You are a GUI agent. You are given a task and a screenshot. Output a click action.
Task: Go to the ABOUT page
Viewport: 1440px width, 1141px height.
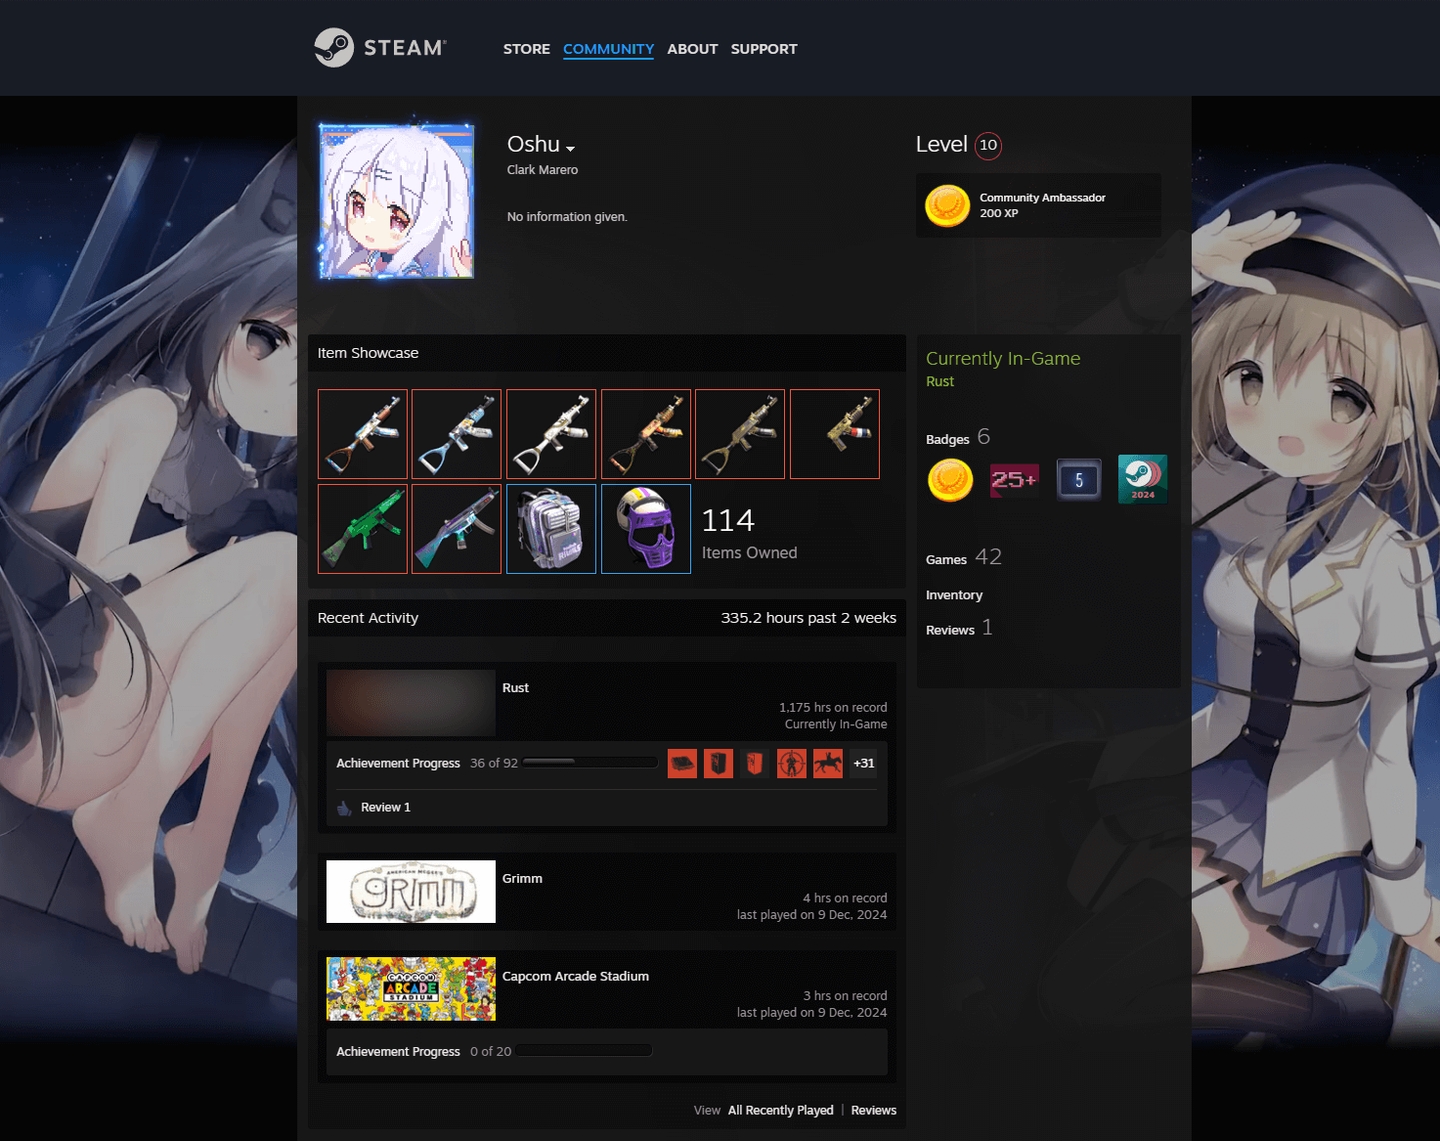tap(692, 49)
